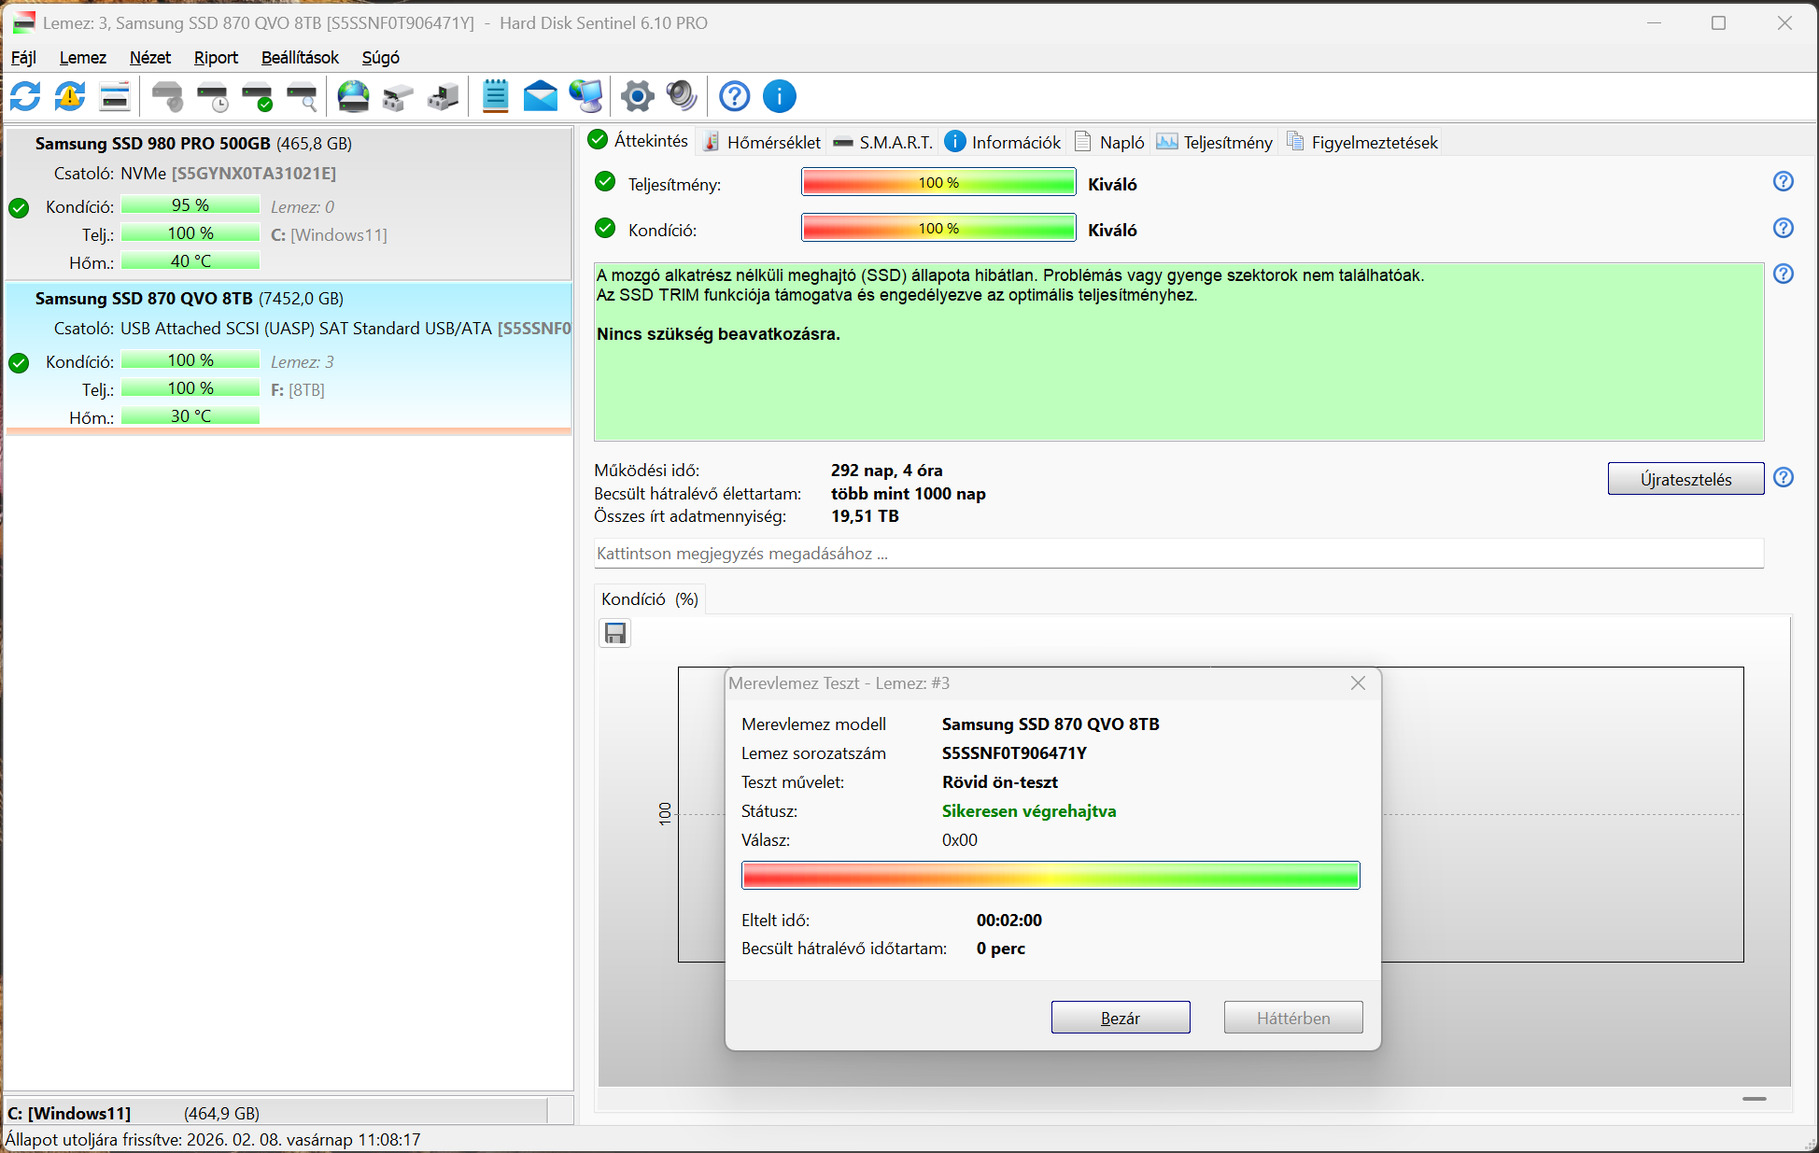1819x1153 pixels.
Task: Click the 40 °C temperature bar of 980 PRO
Action: 190,261
